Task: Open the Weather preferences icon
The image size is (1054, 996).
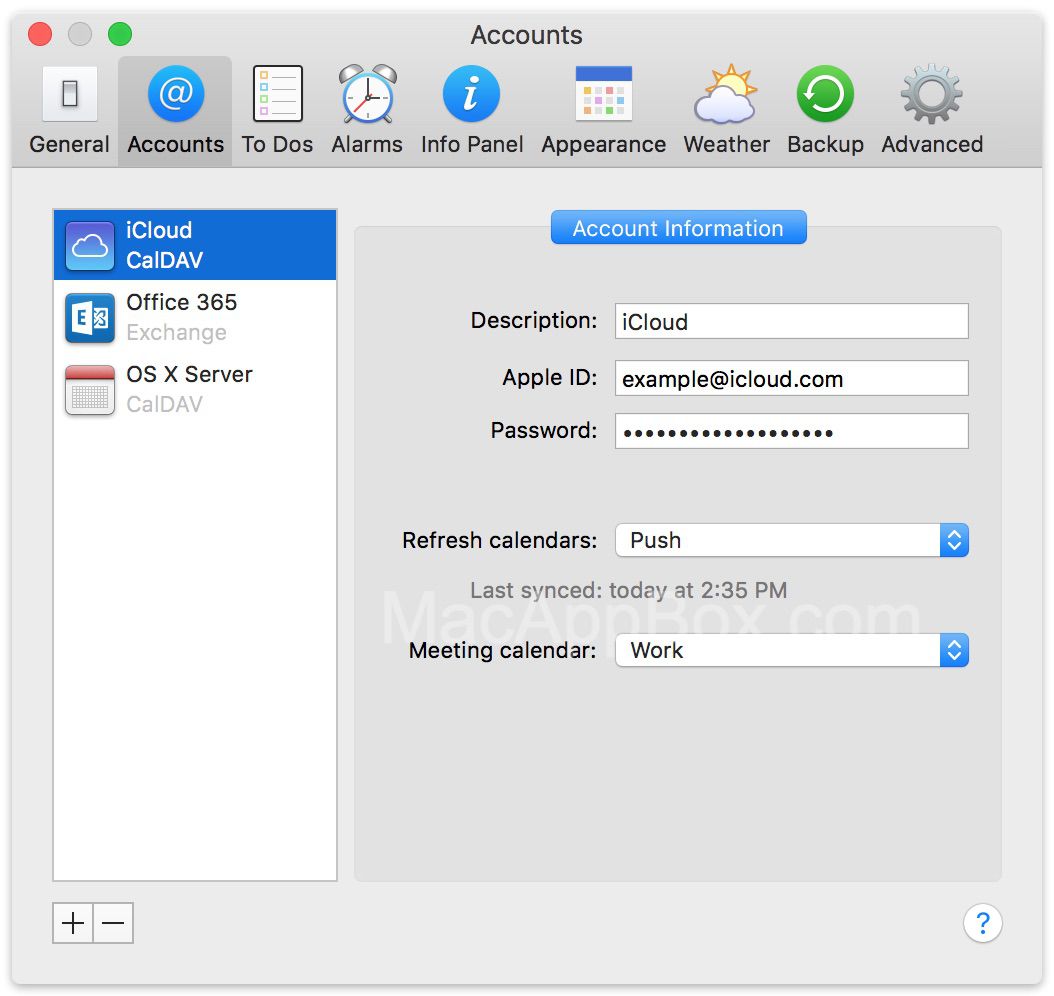Action: point(726,93)
